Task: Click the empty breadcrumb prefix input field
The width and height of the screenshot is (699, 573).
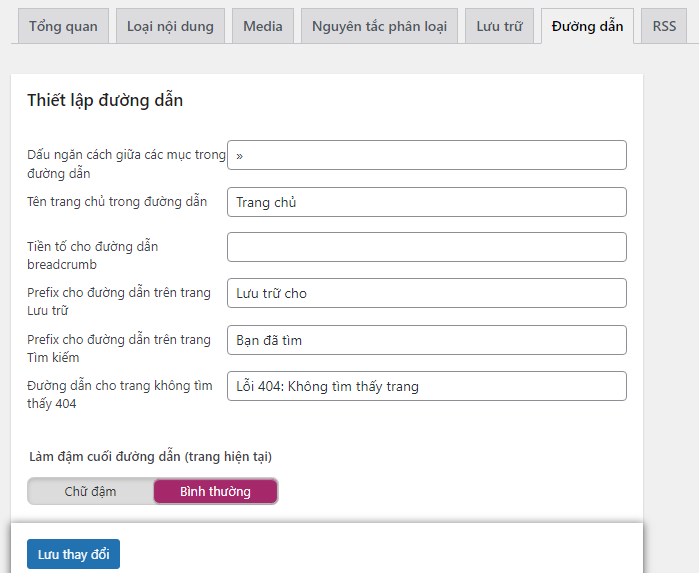Action: (x=427, y=247)
